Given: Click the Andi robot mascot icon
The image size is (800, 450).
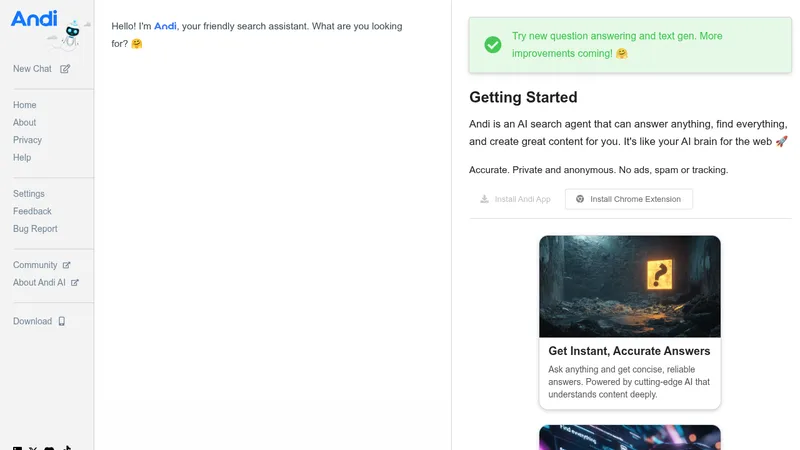Looking at the screenshot, I should [x=70, y=36].
